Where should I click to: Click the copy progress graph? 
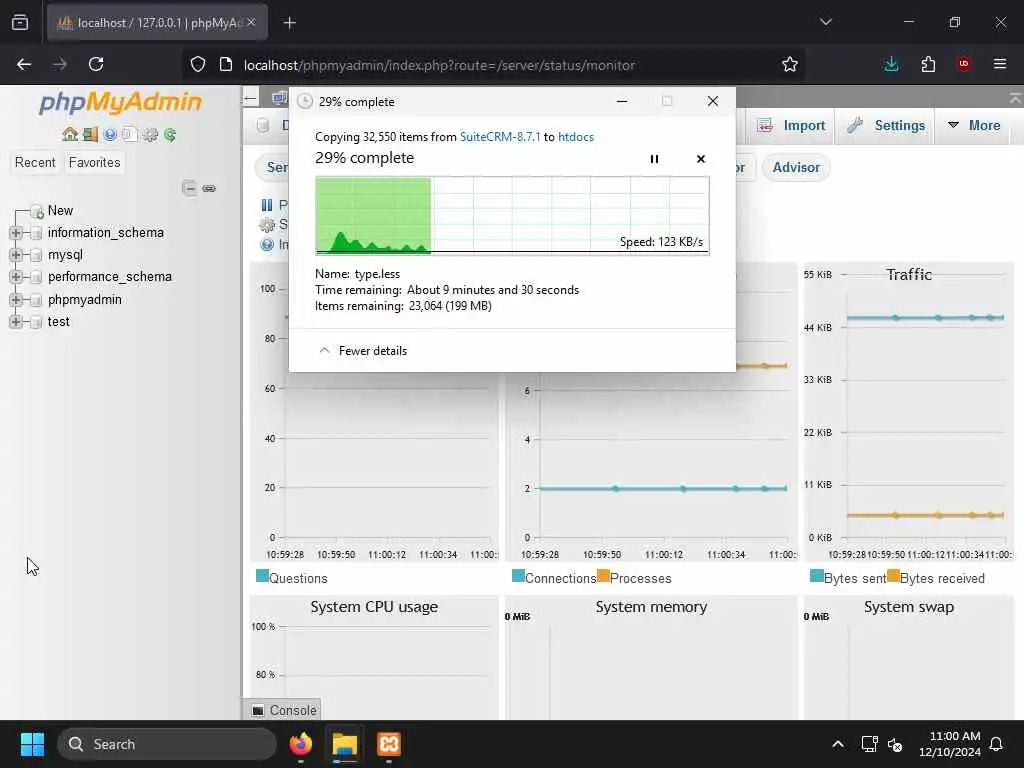coord(512,215)
